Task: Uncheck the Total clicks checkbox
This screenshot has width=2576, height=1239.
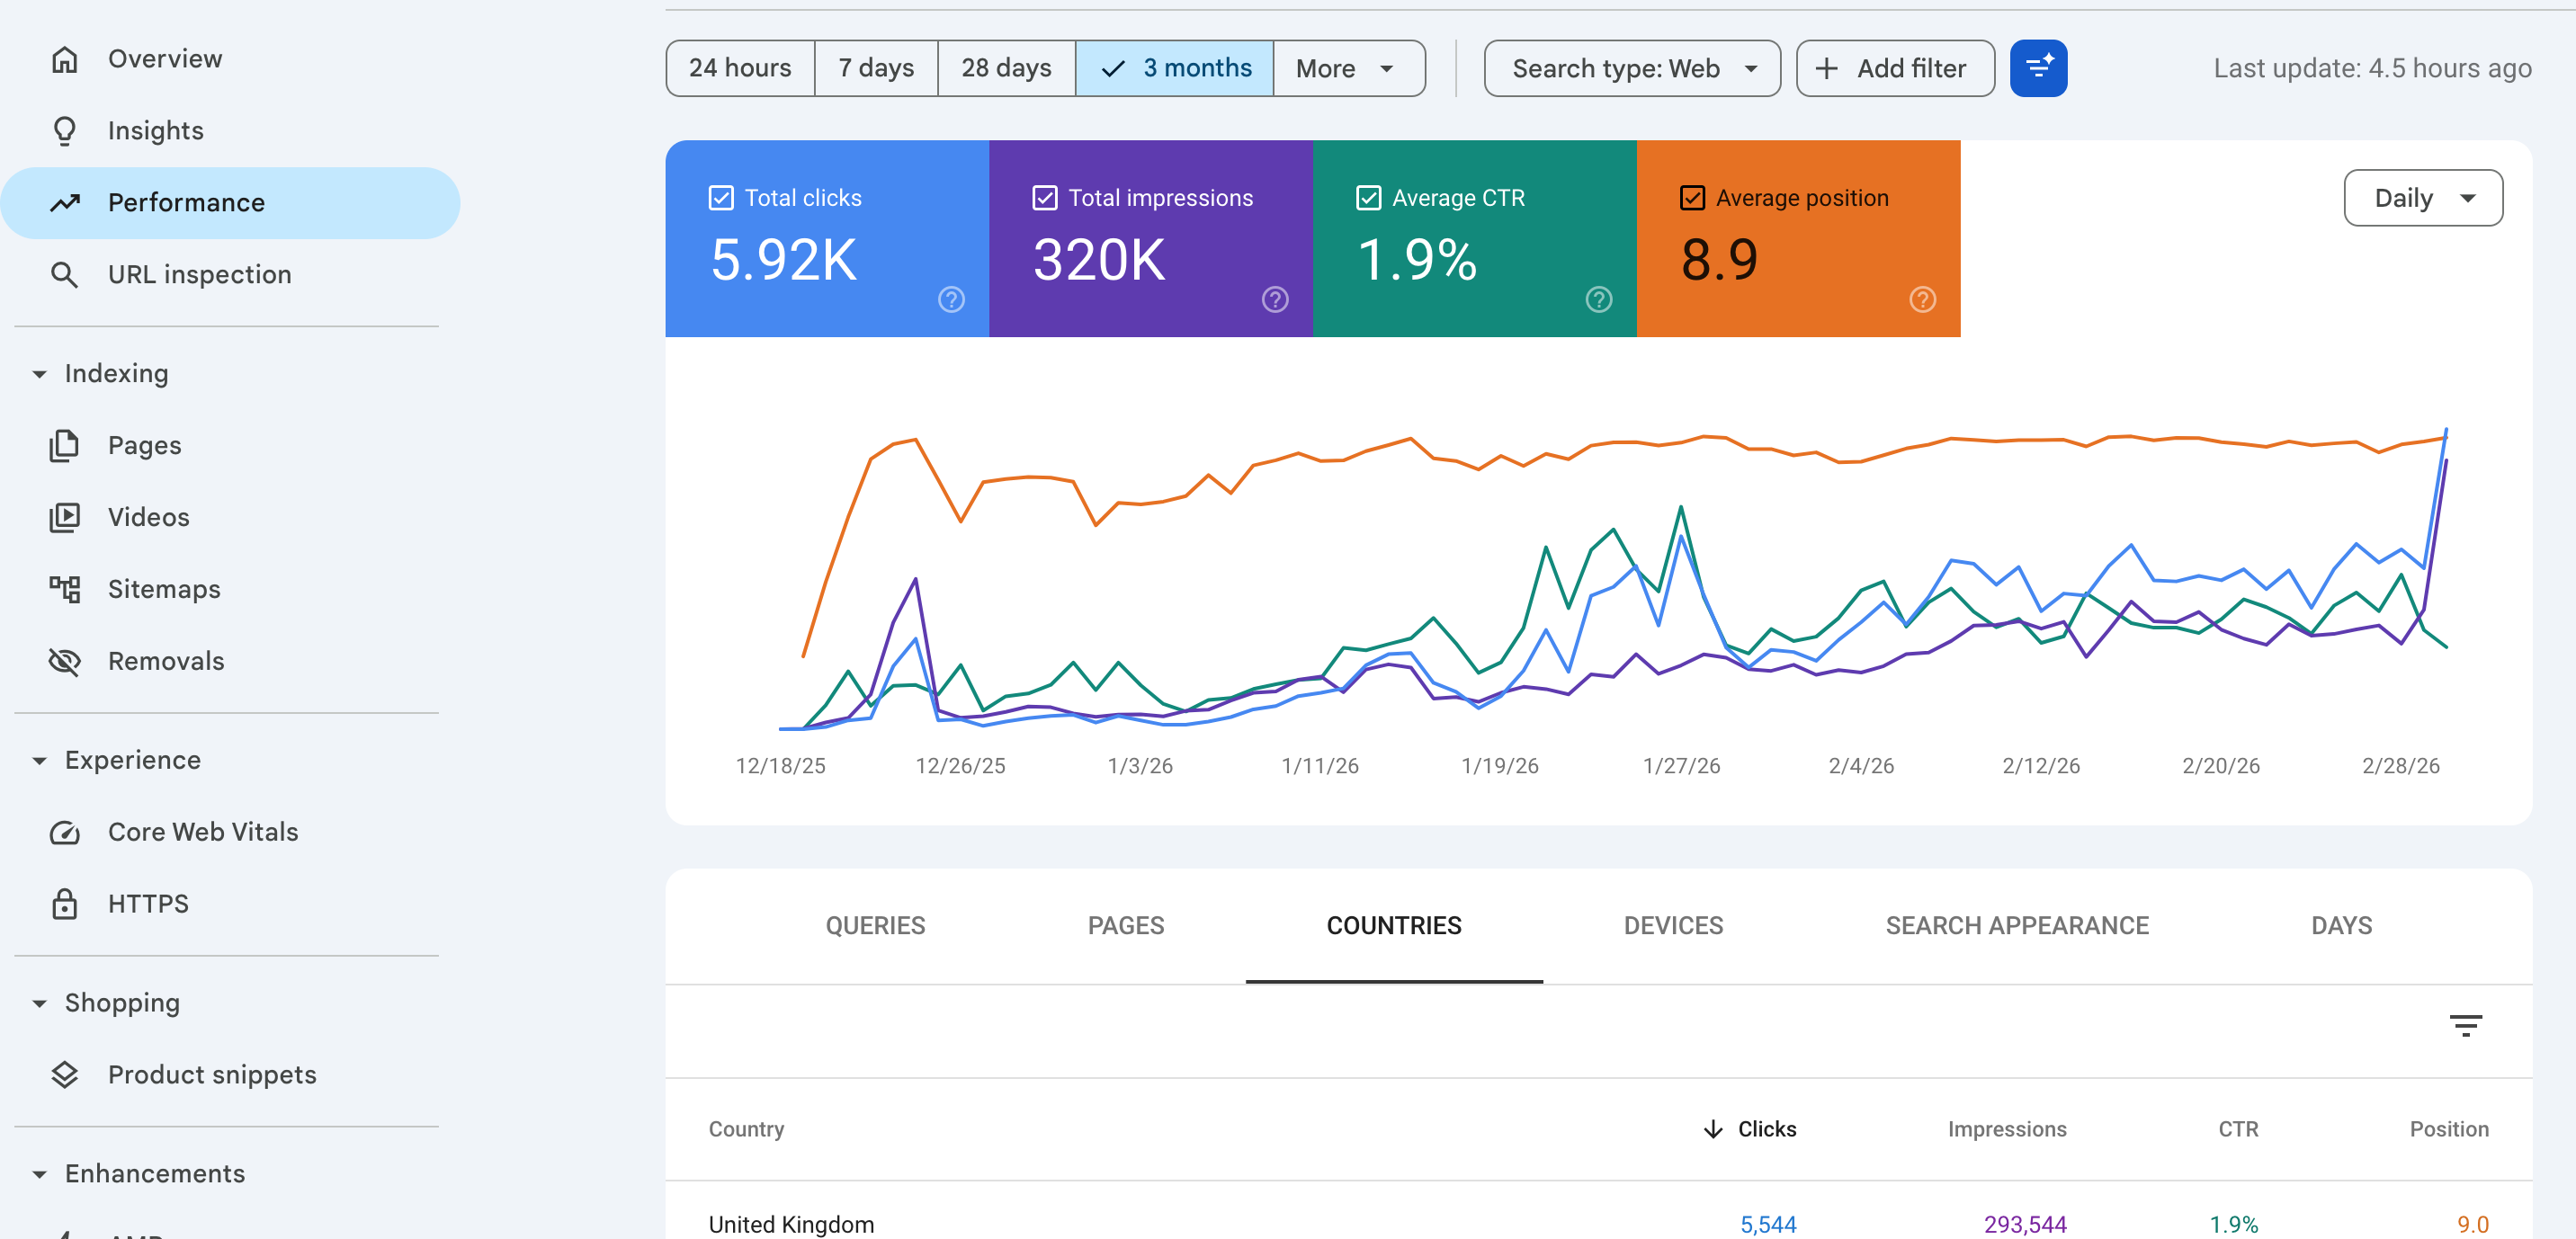Action: [720, 198]
